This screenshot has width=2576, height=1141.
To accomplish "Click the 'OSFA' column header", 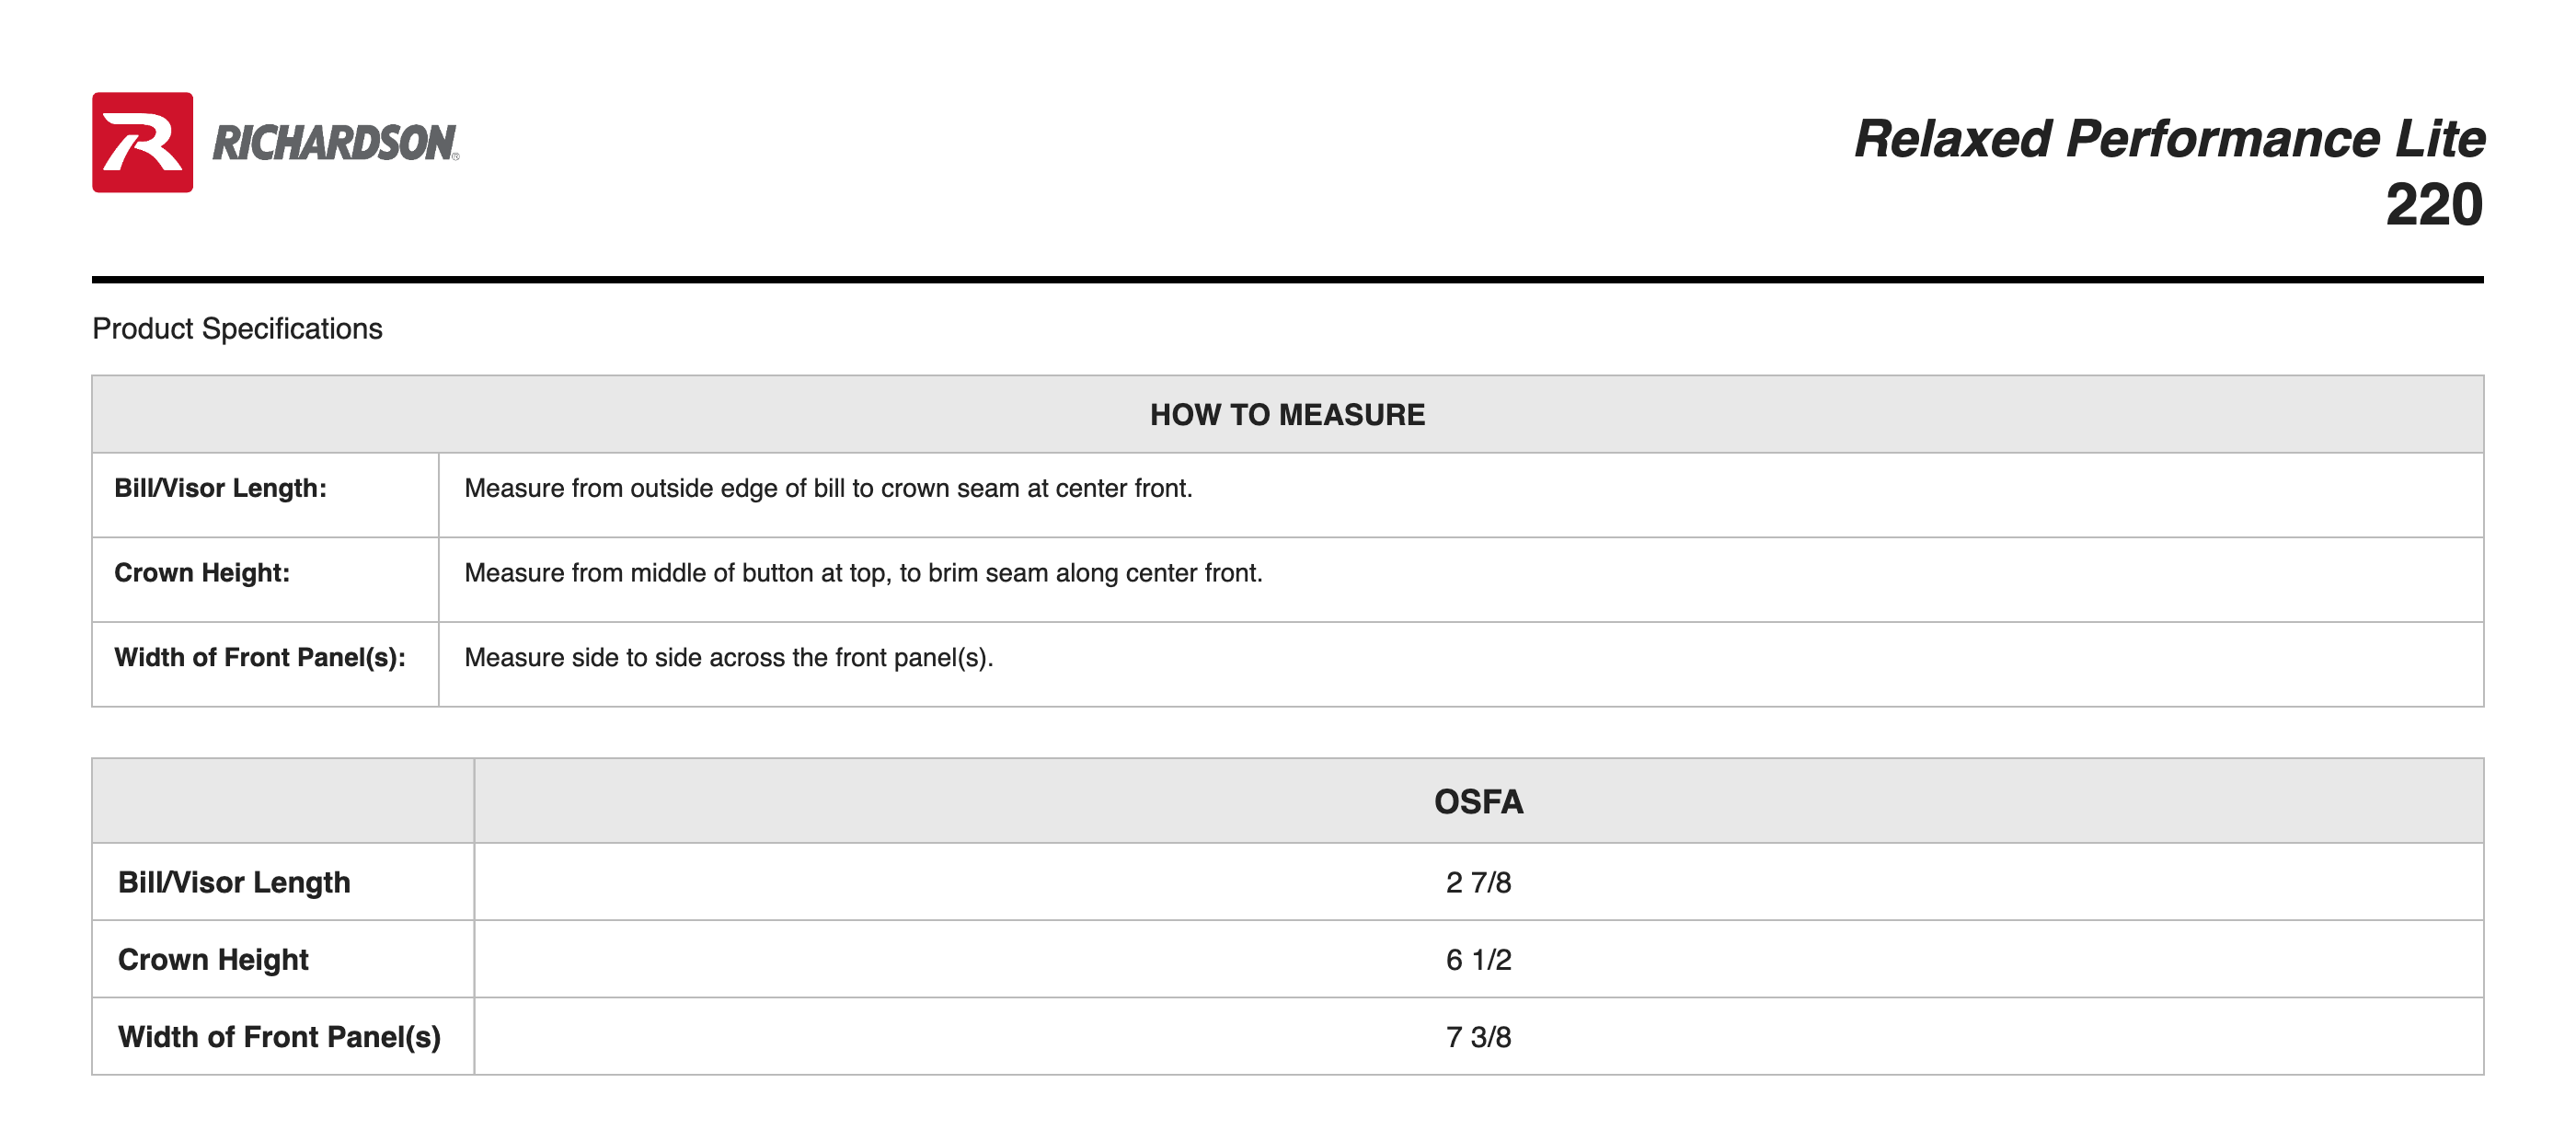I will point(1478,801).
